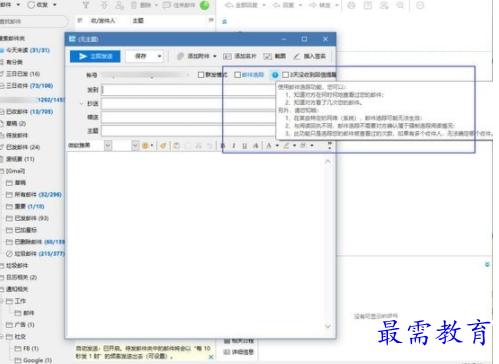Click the blue Send Now button

point(95,56)
